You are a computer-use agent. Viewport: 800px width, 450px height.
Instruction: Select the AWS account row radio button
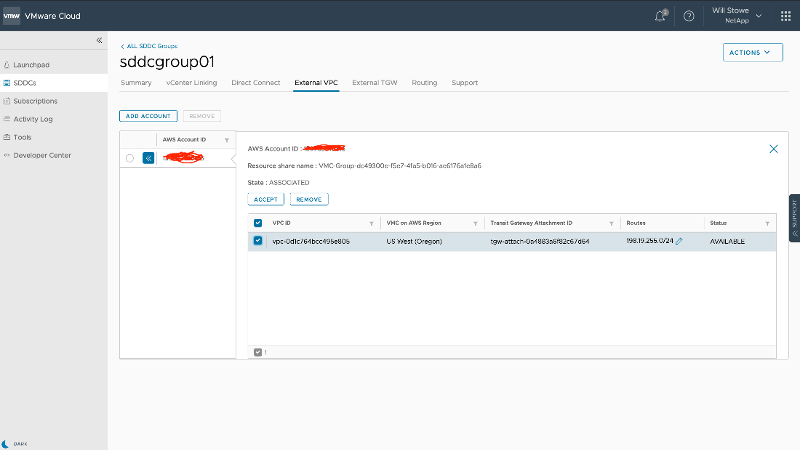point(130,158)
